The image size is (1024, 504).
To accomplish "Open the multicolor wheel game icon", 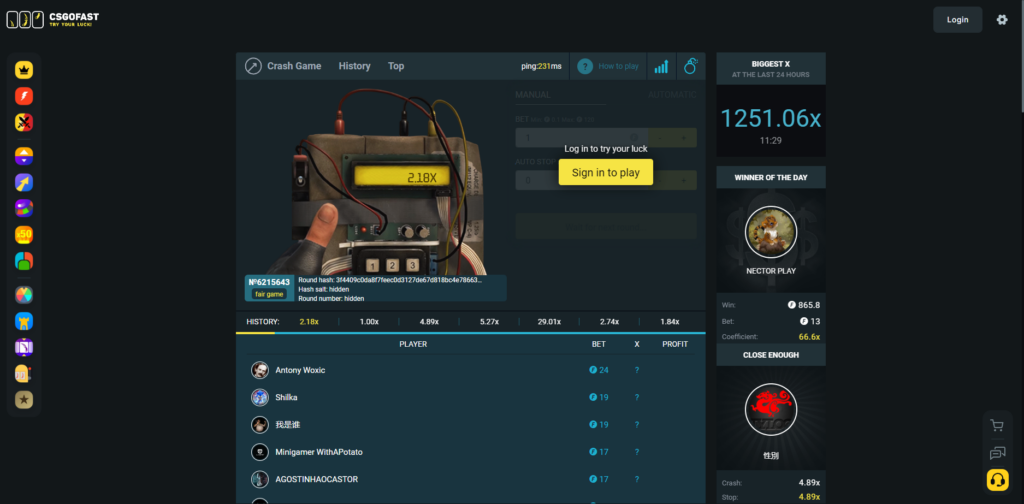I will click(24, 294).
